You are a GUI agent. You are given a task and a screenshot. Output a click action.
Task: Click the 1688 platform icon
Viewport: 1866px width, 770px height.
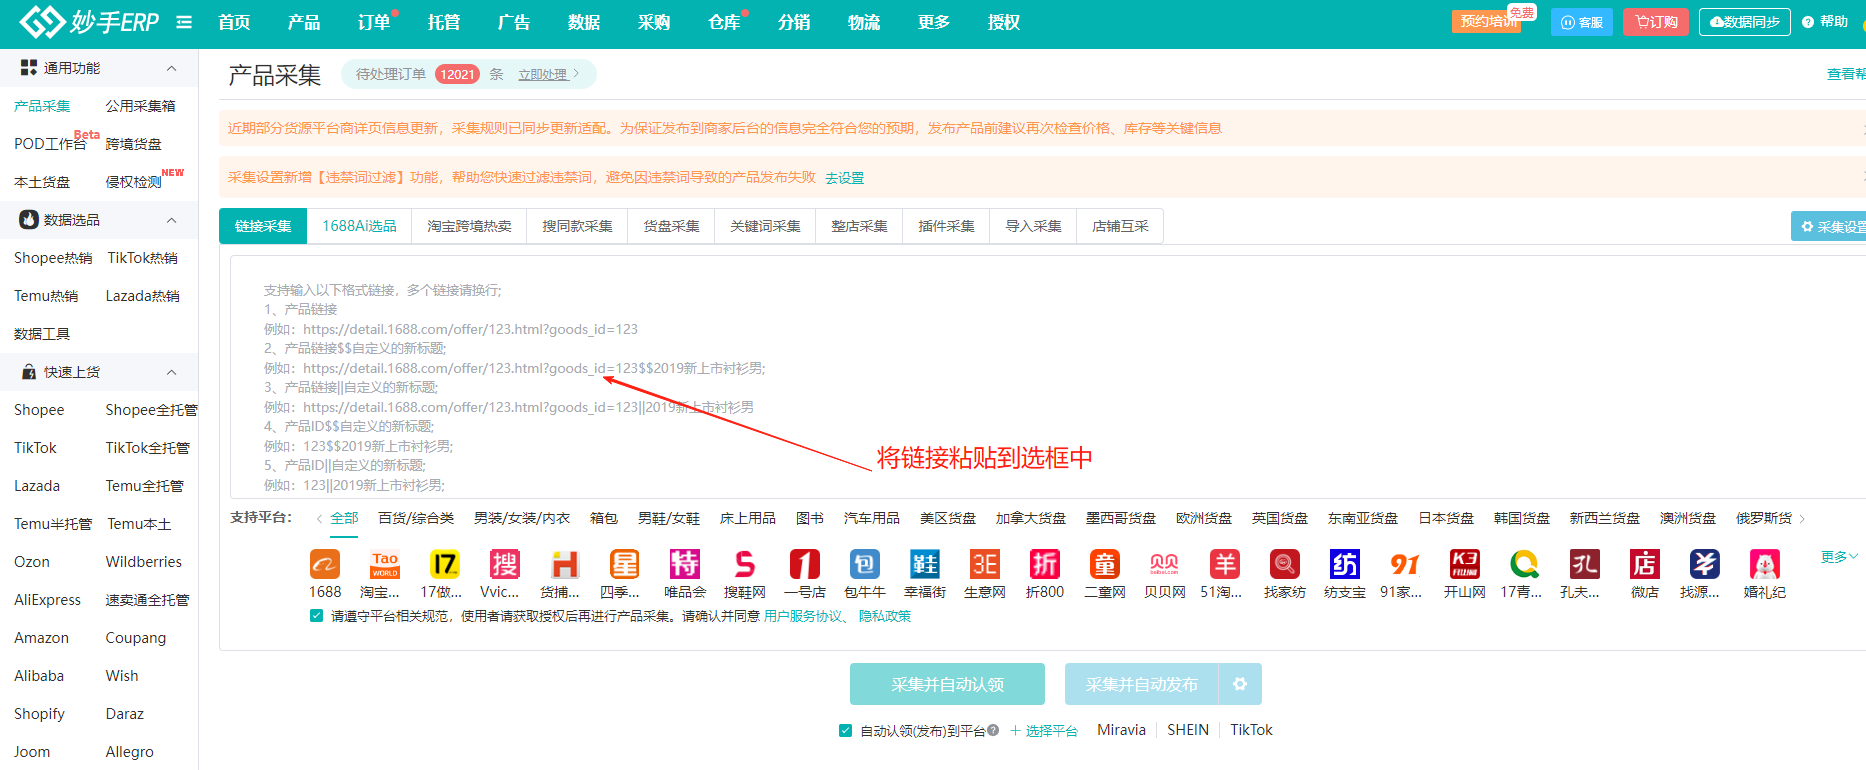point(325,565)
